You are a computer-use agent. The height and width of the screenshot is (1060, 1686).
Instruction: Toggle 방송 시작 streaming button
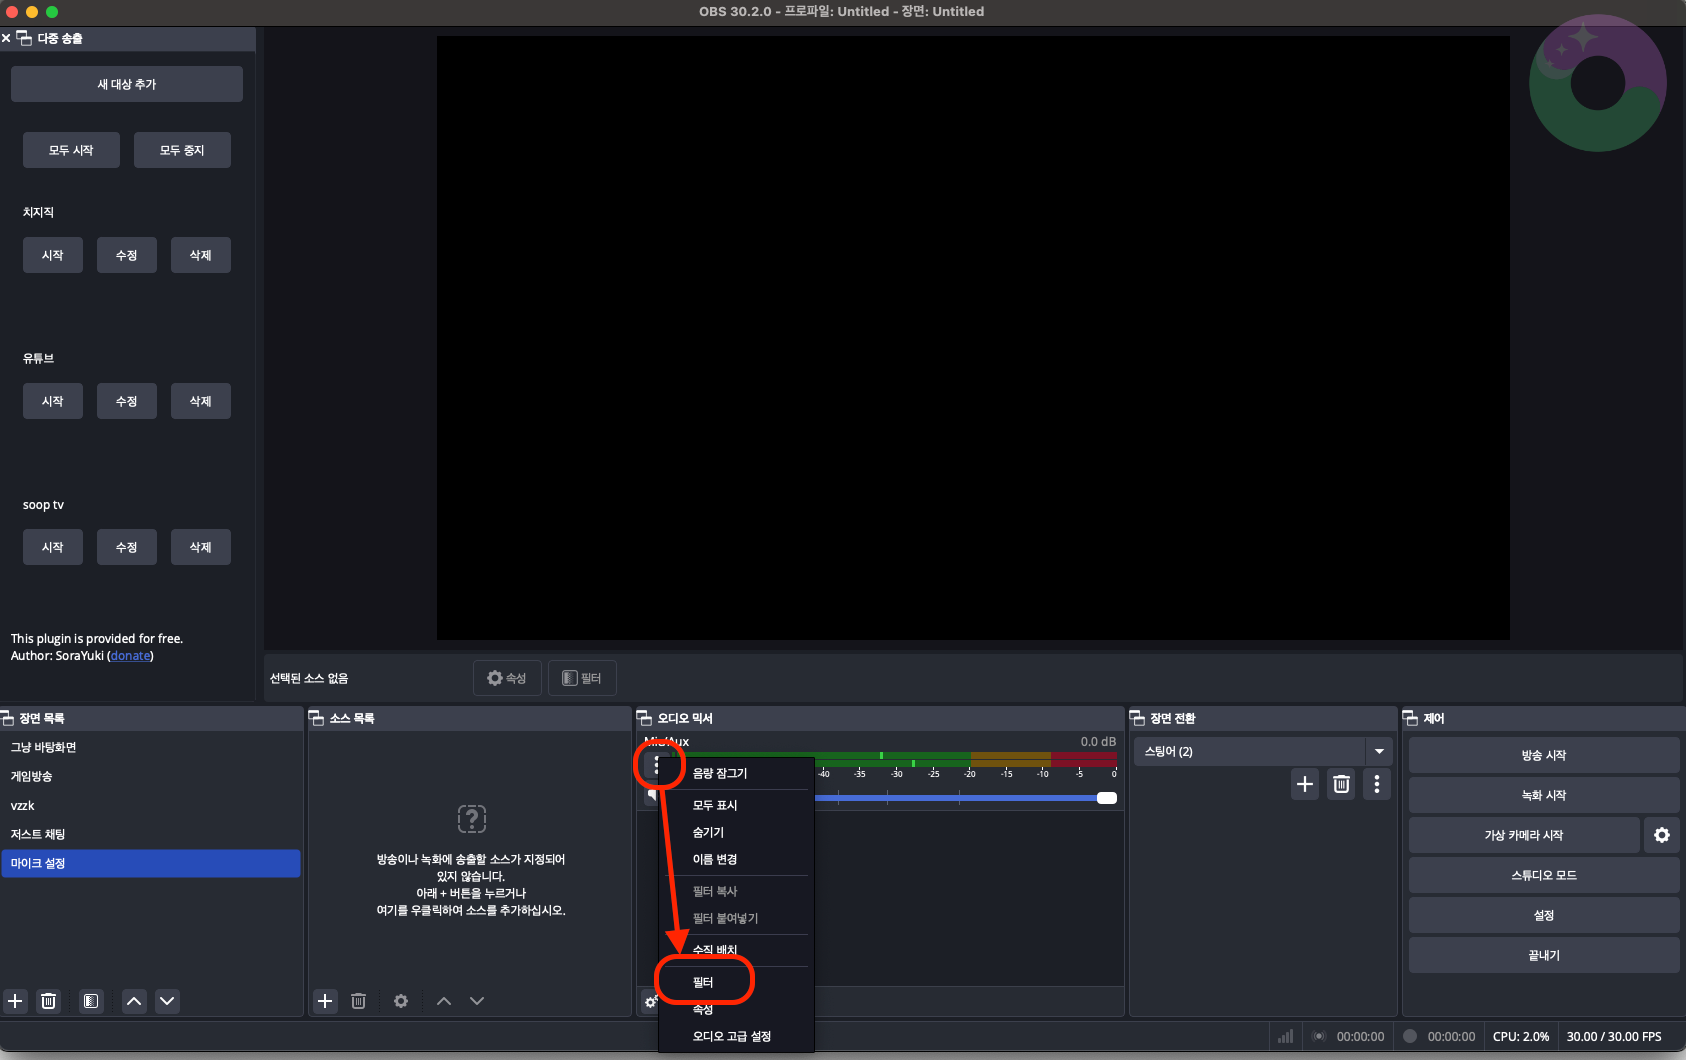1544,755
